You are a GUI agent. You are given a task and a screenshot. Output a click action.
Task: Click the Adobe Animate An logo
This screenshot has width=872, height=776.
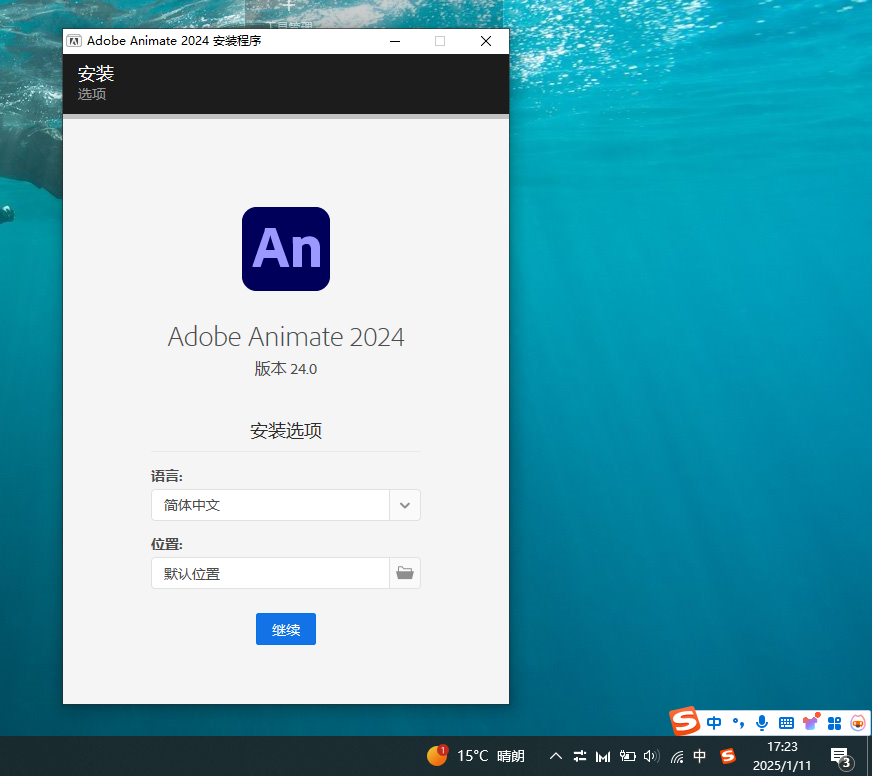click(286, 249)
